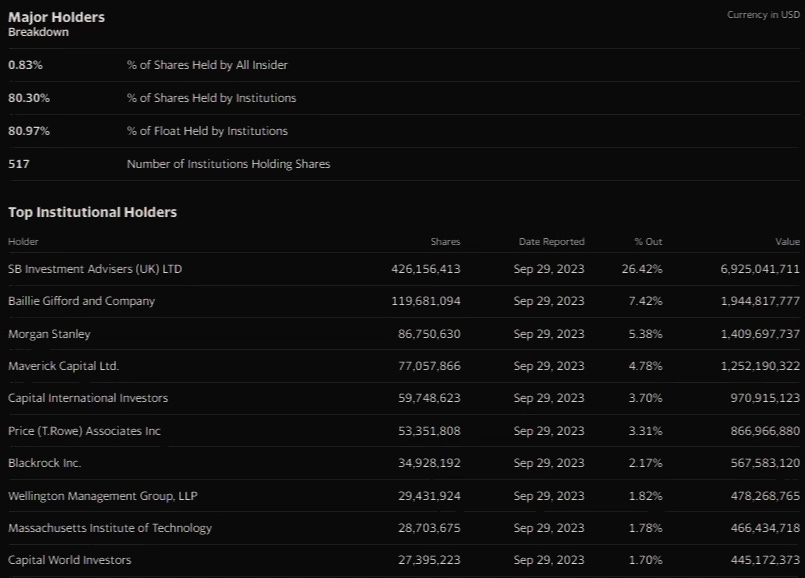The height and width of the screenshot is (578, 805).
Task: Select the Morgan Stanley holder
Action: coord(49,334)
